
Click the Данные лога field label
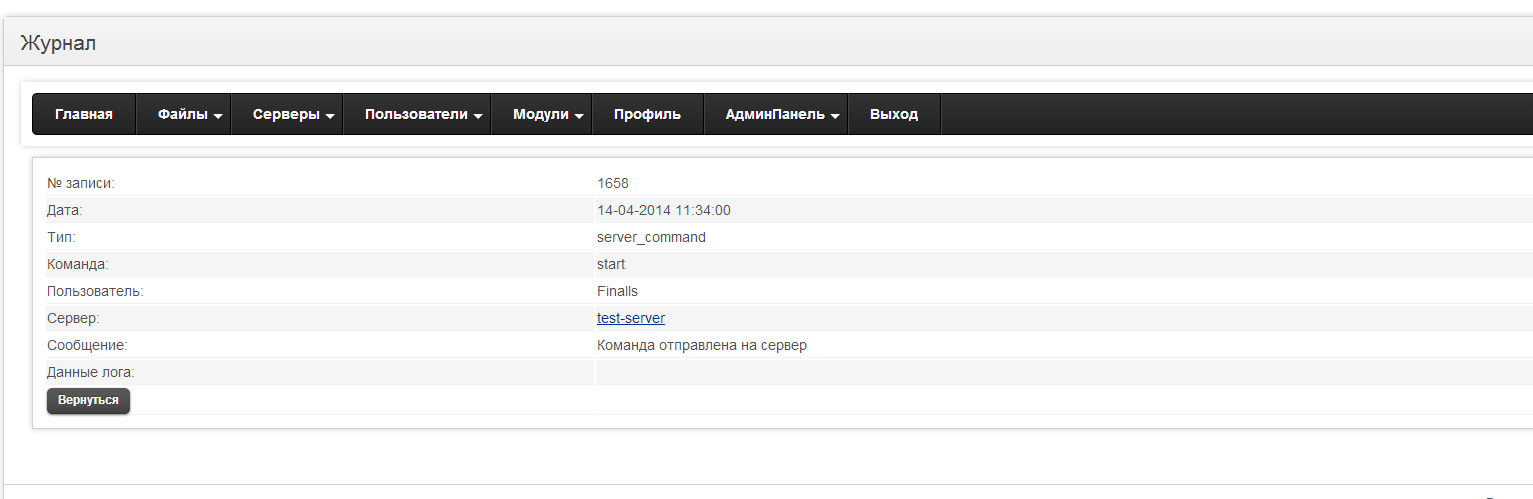[x=90, y=372]
